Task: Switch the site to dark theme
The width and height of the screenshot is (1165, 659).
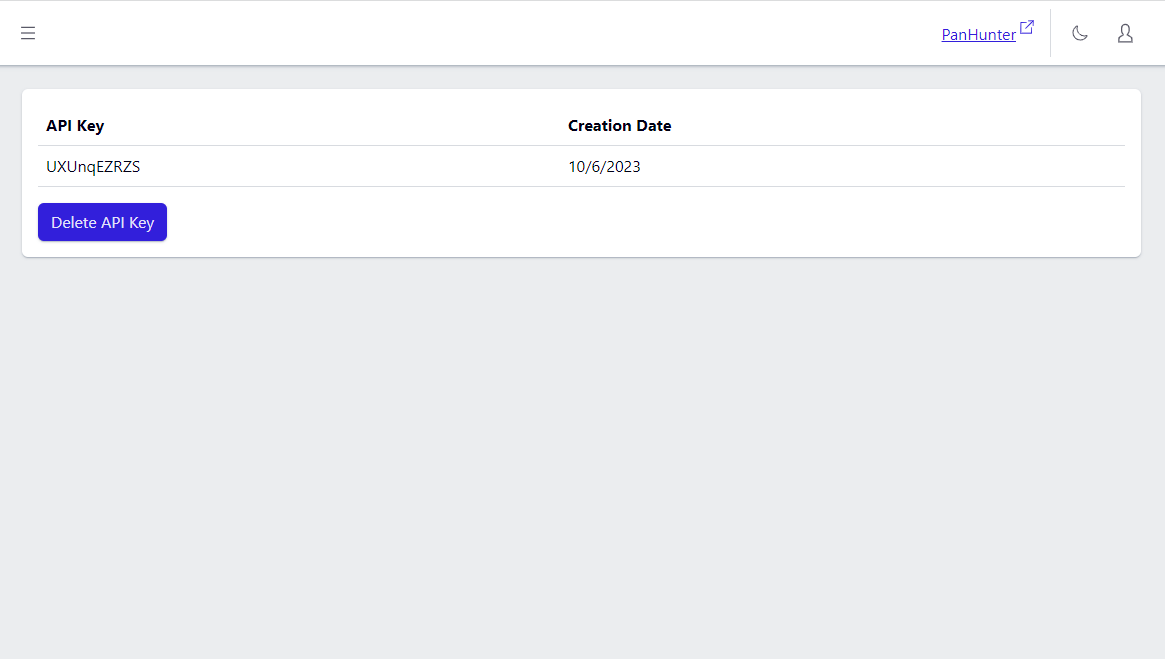Action: click(x=1080, y=33)
